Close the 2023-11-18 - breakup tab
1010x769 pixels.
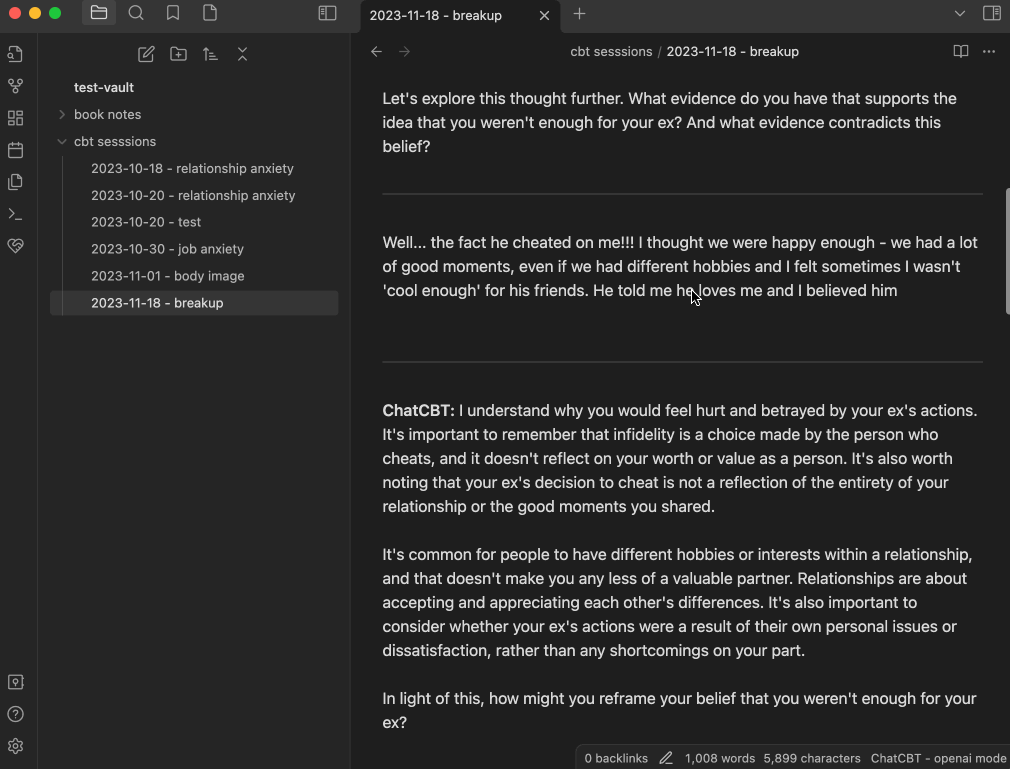click(544, 15)
